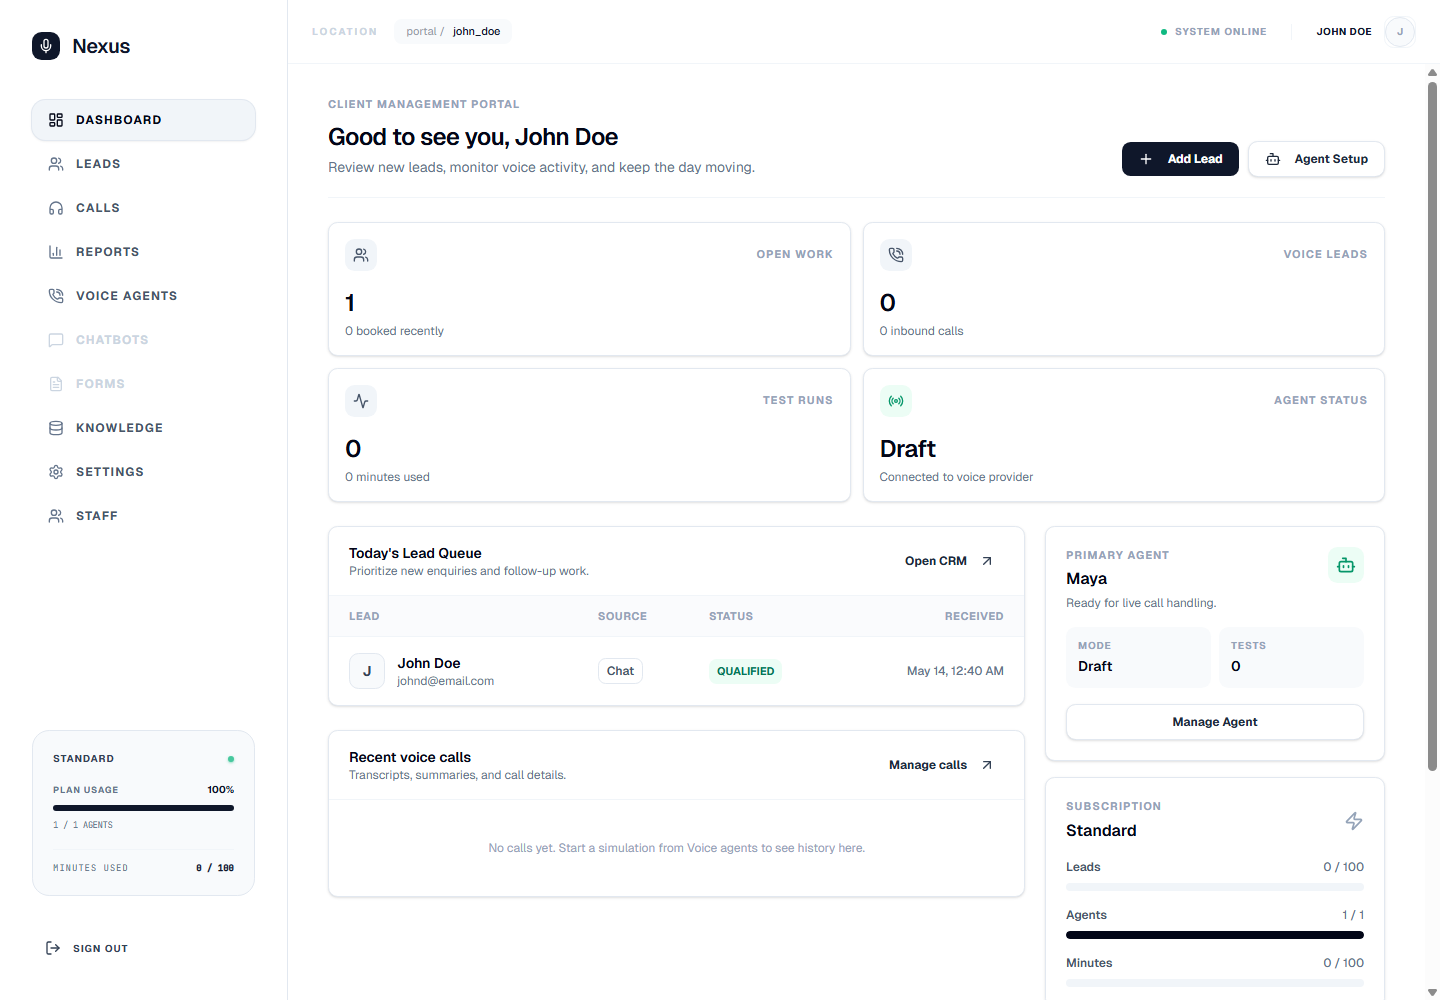The image size is (1440, 1000).
Task: Go to the Leads section
Action: tap(144, 164)
